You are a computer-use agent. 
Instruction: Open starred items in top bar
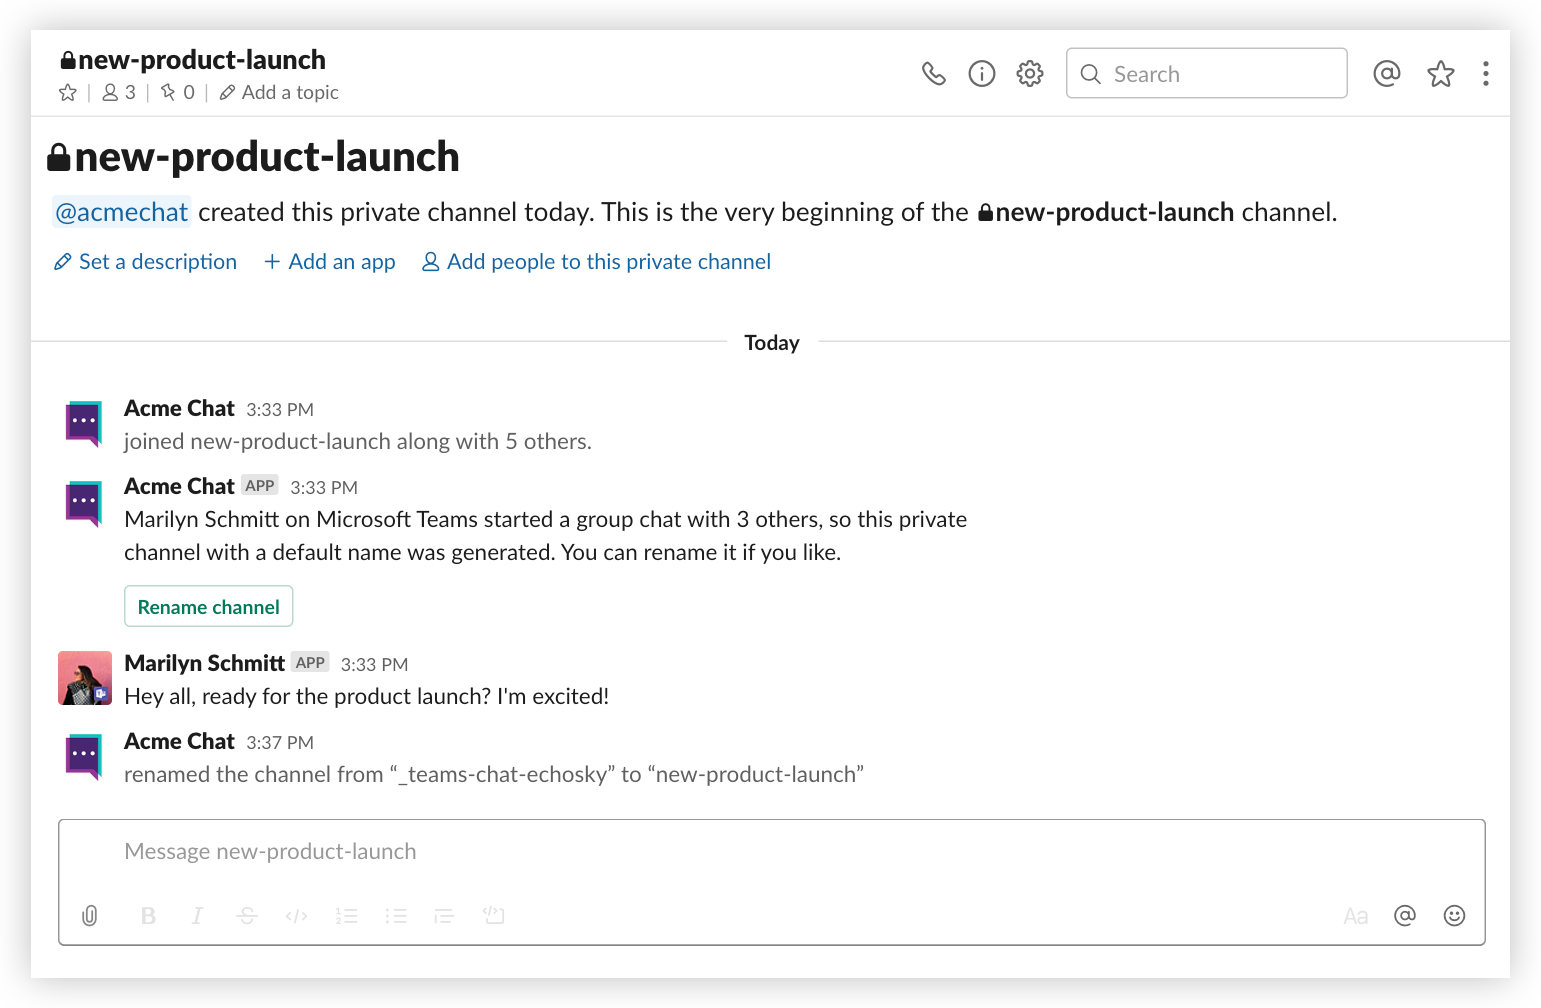coord(1440,74)
